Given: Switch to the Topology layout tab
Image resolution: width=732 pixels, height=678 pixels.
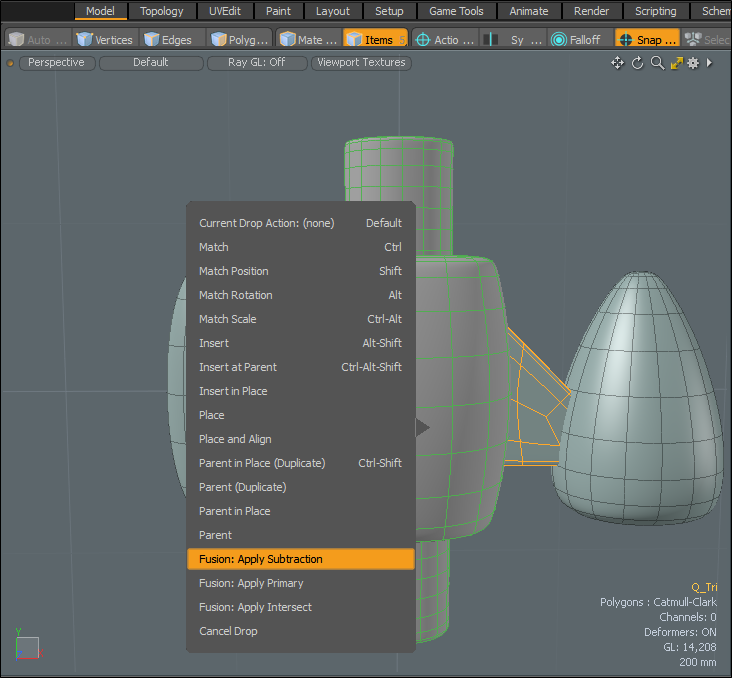Looking at the screenshot, I should coord(161,11).
